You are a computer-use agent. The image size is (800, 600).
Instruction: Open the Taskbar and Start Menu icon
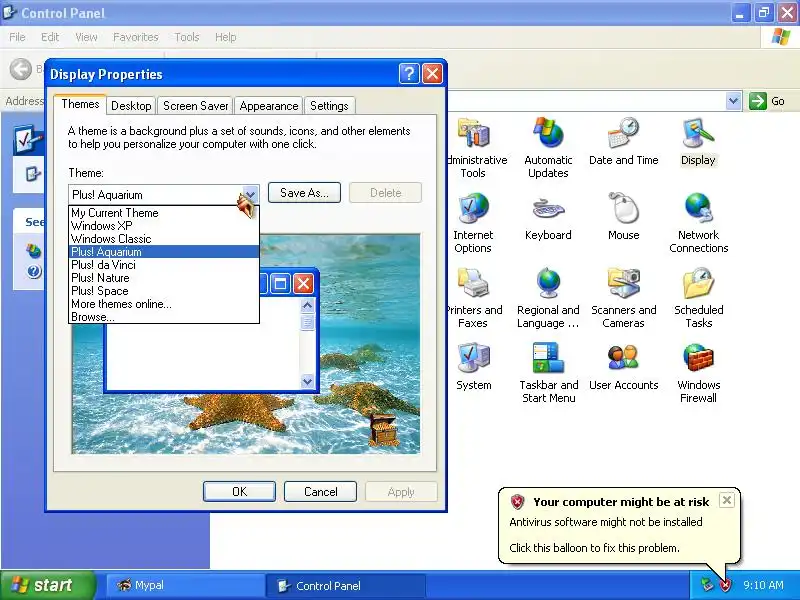coord(548,358)
